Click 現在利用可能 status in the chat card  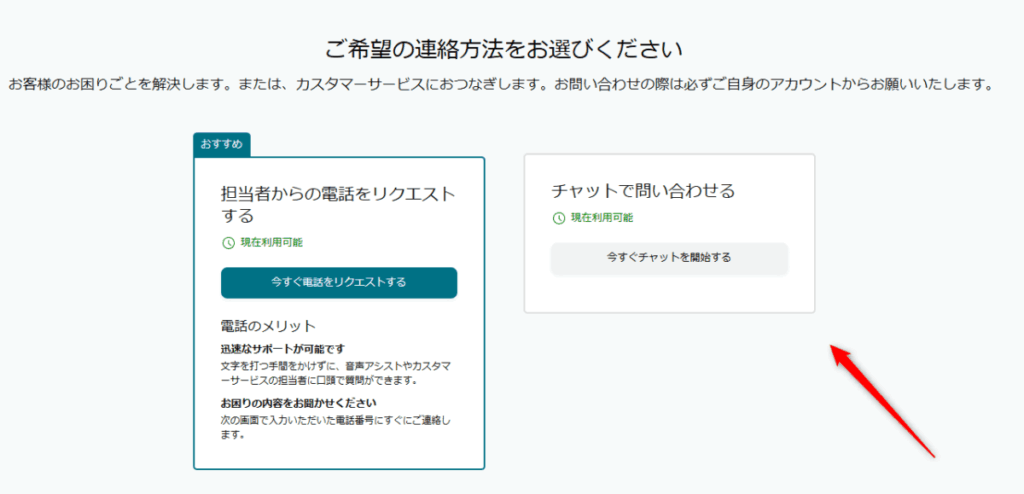tap(601, 217)
